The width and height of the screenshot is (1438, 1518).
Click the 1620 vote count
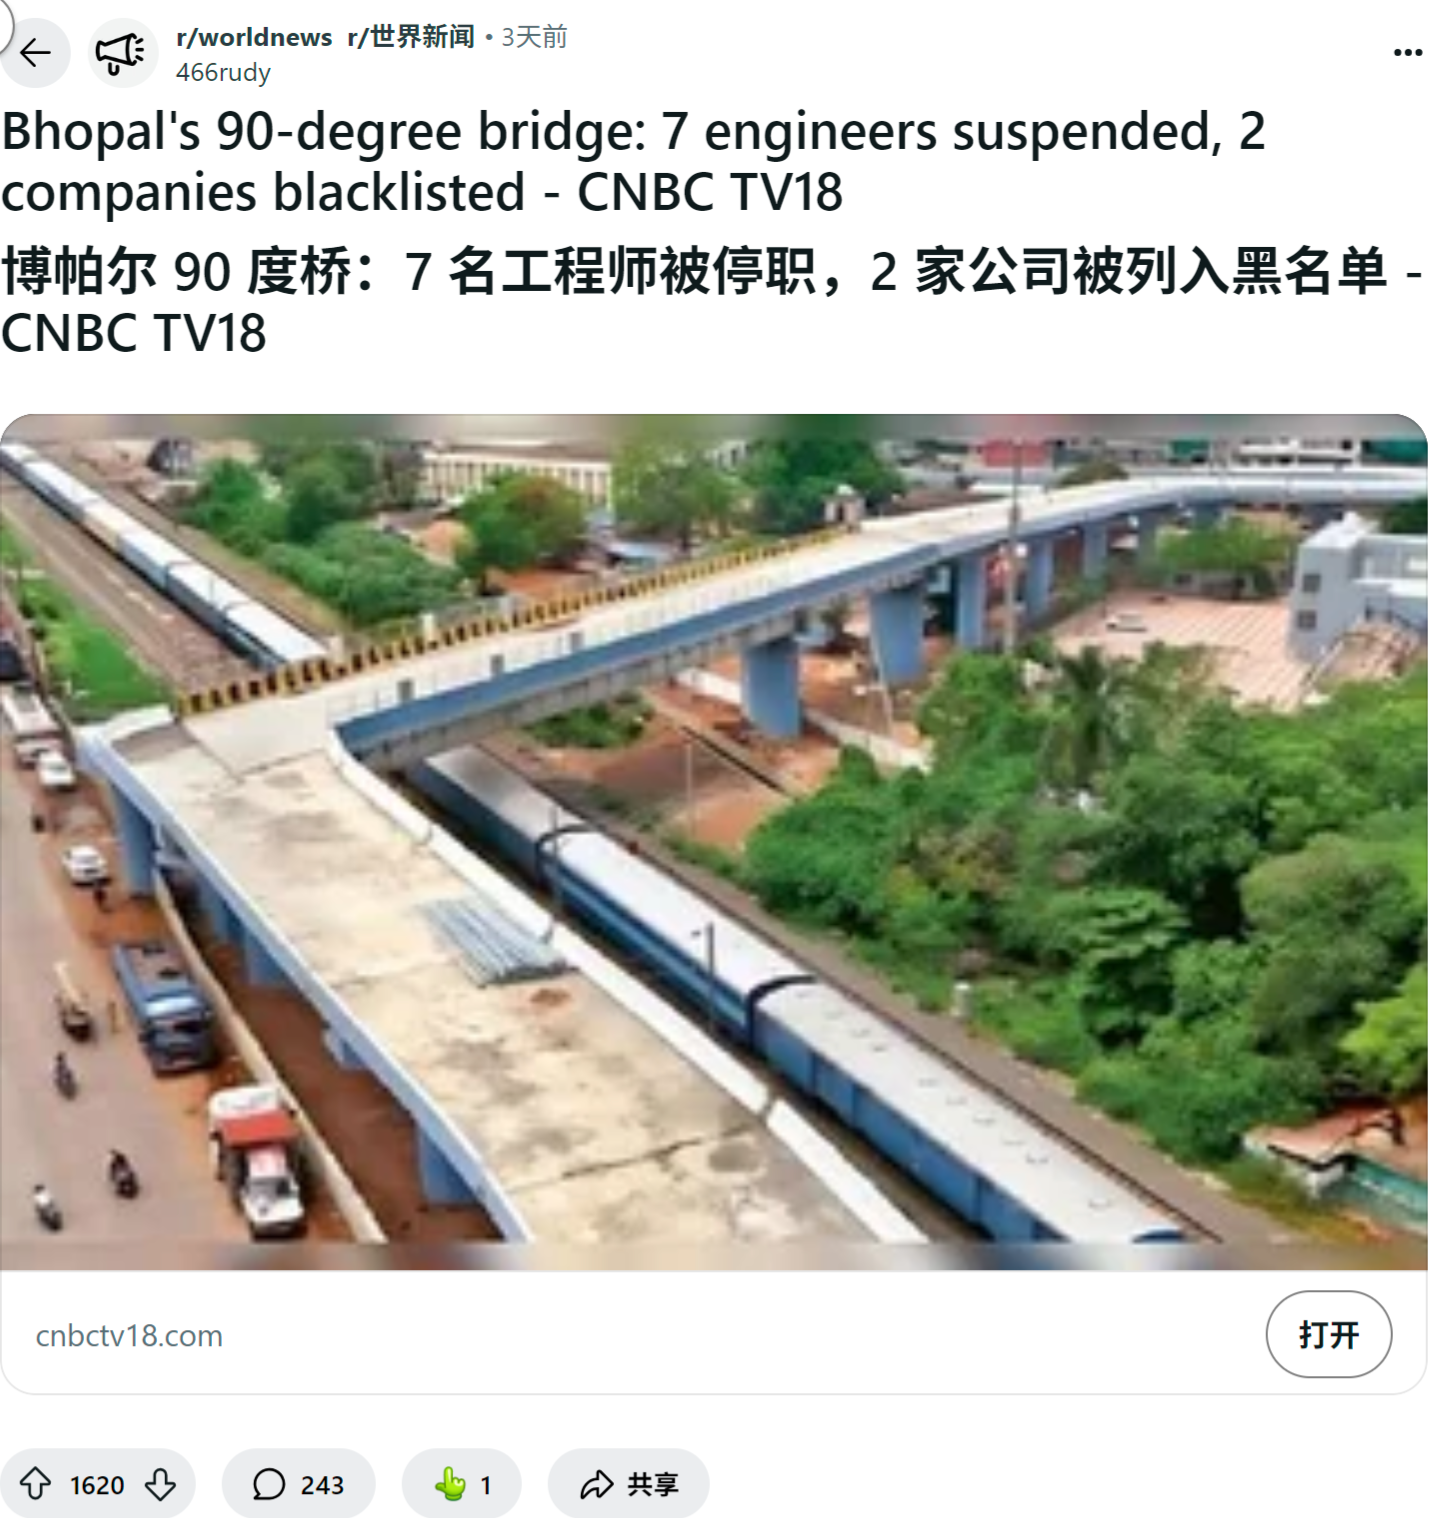(97, 1485)
